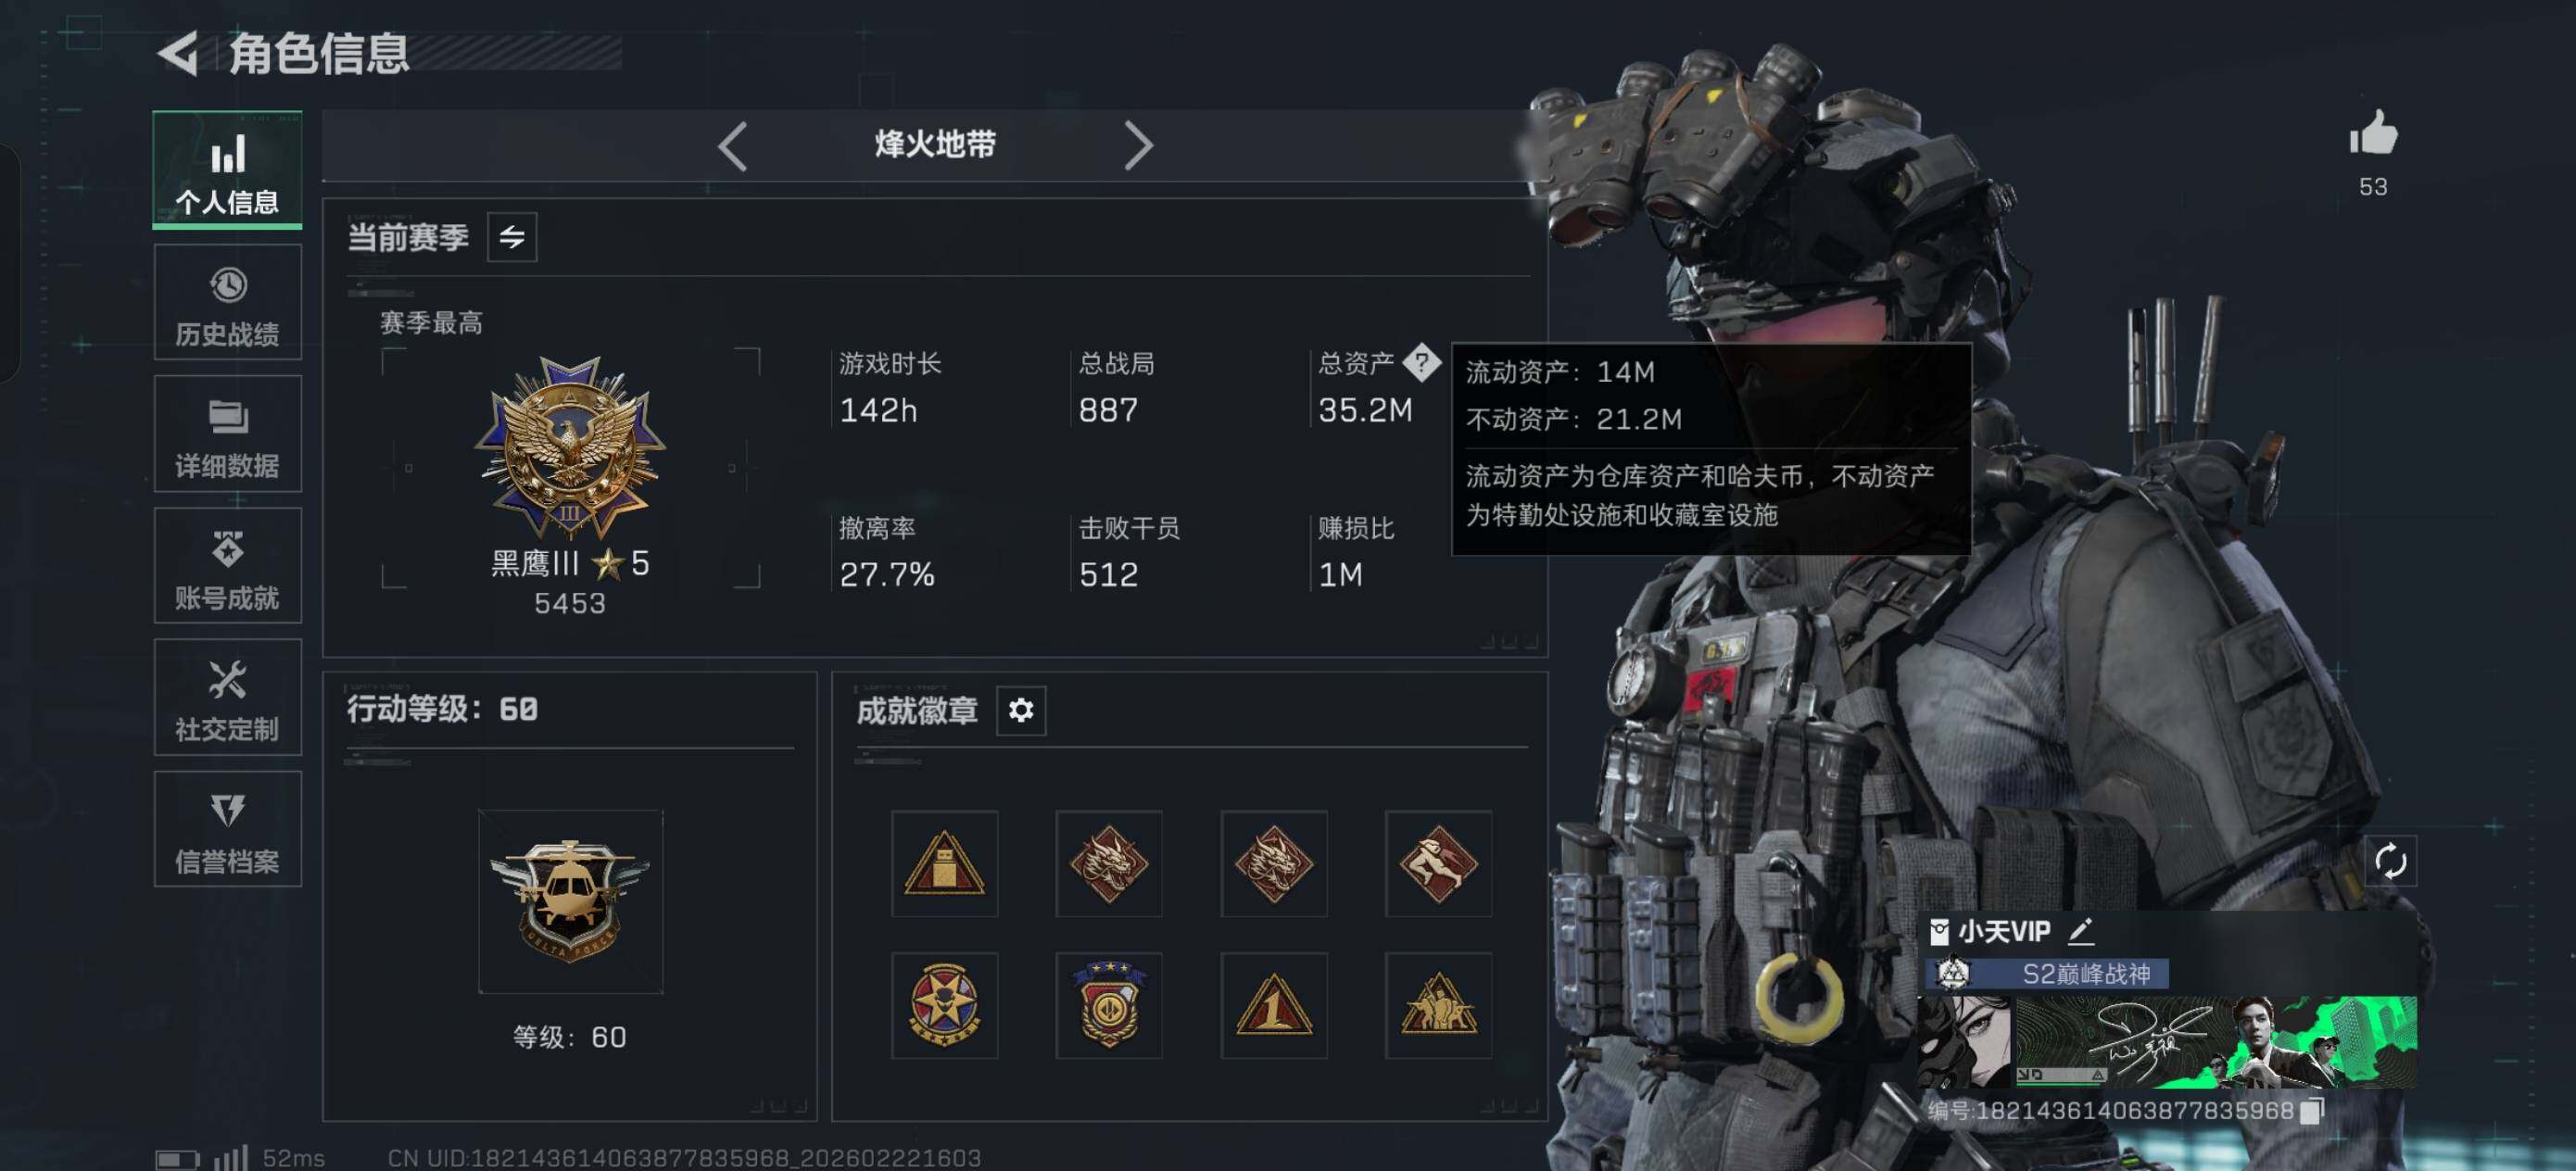Viewport: 2576px width, 1171px height.
Task: Select the 账号成就 sidebar tab
Action: click(x=228, y=566)
